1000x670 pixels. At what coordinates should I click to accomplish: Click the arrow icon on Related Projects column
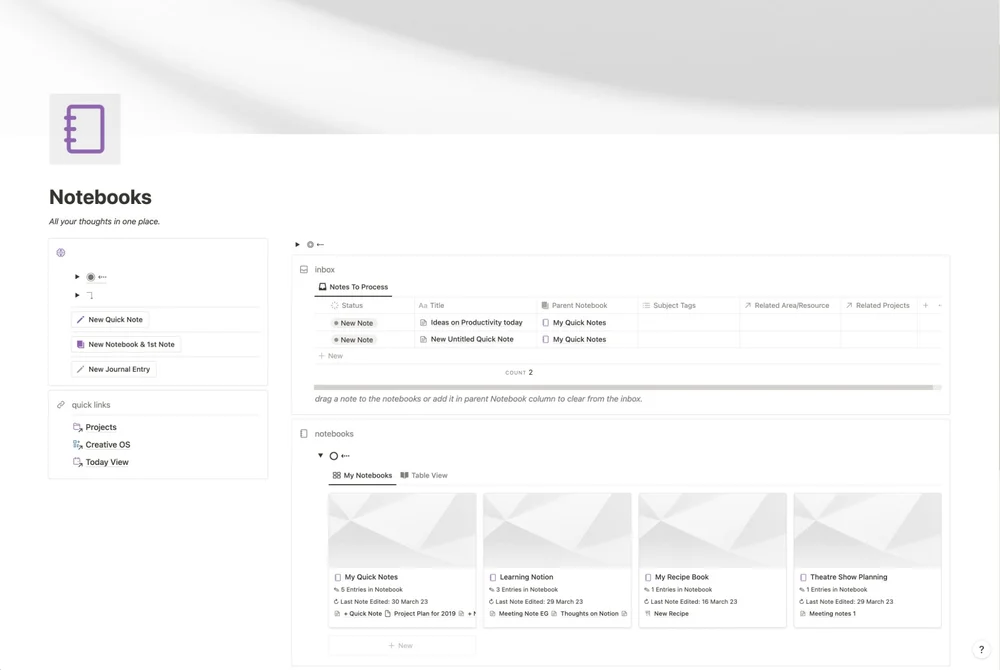pyautogui.click(x=849, y=304)
